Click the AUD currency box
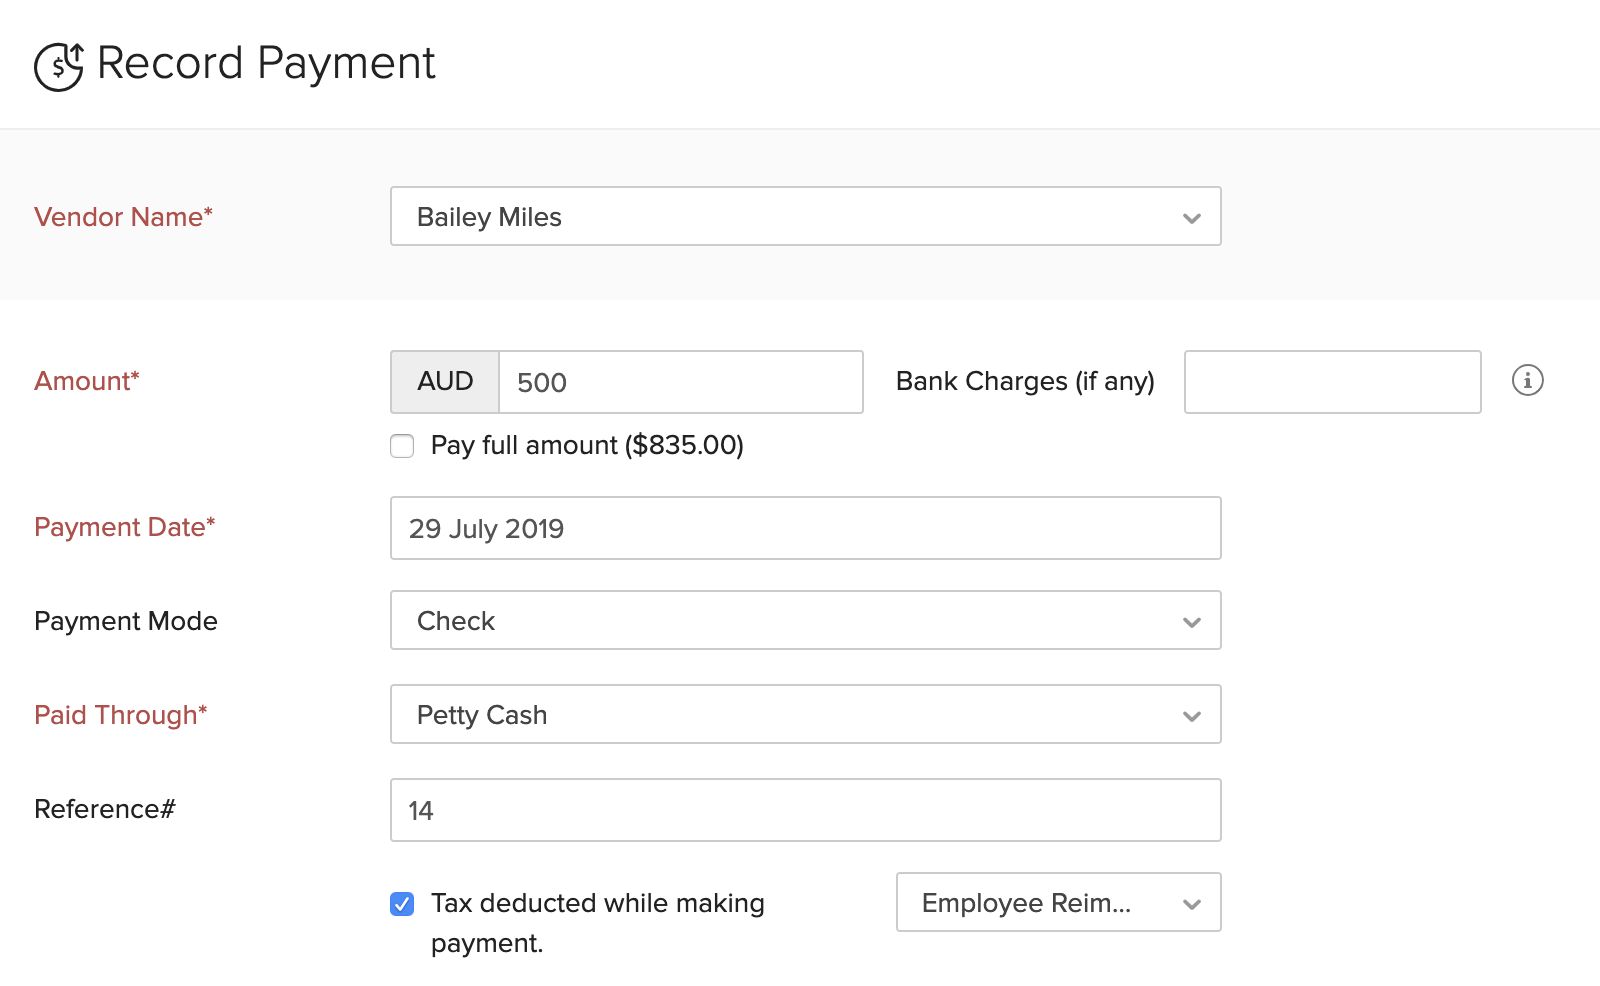Image resolution: width=1600 pixels, height=986 pixels. (x=445, y=382)
